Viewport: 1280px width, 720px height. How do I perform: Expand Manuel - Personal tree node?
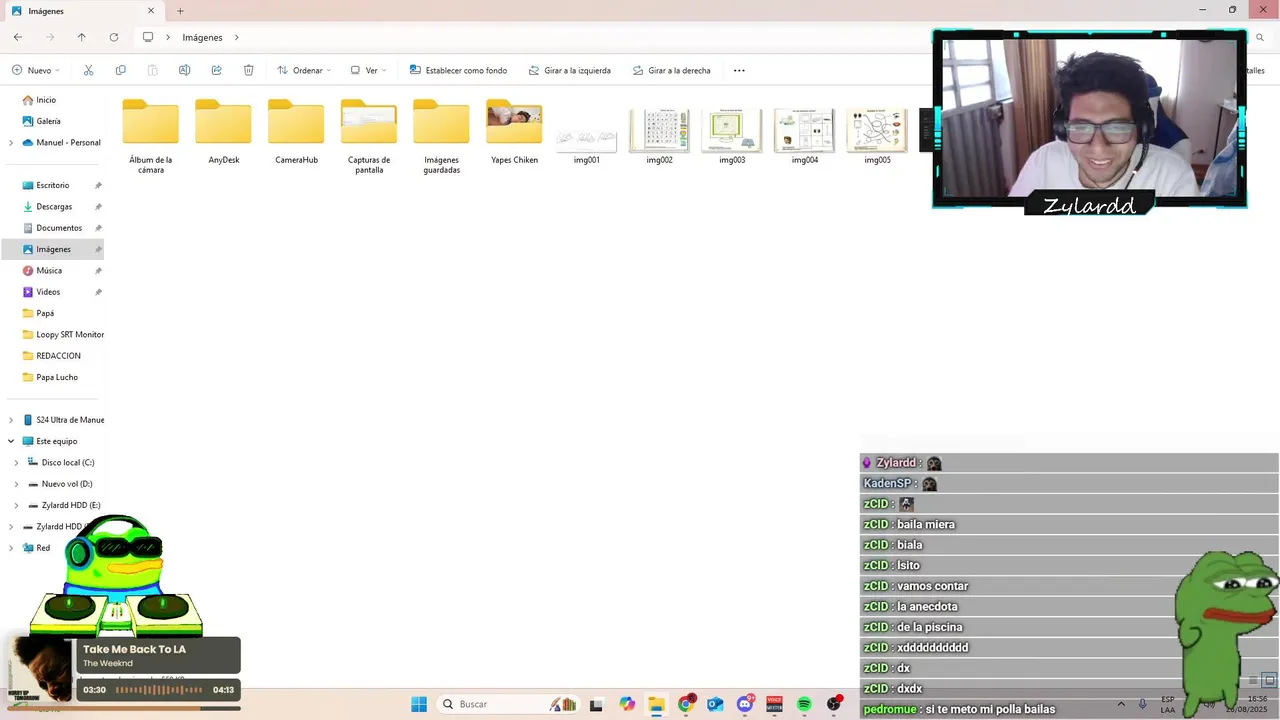(x=11, y=143)
